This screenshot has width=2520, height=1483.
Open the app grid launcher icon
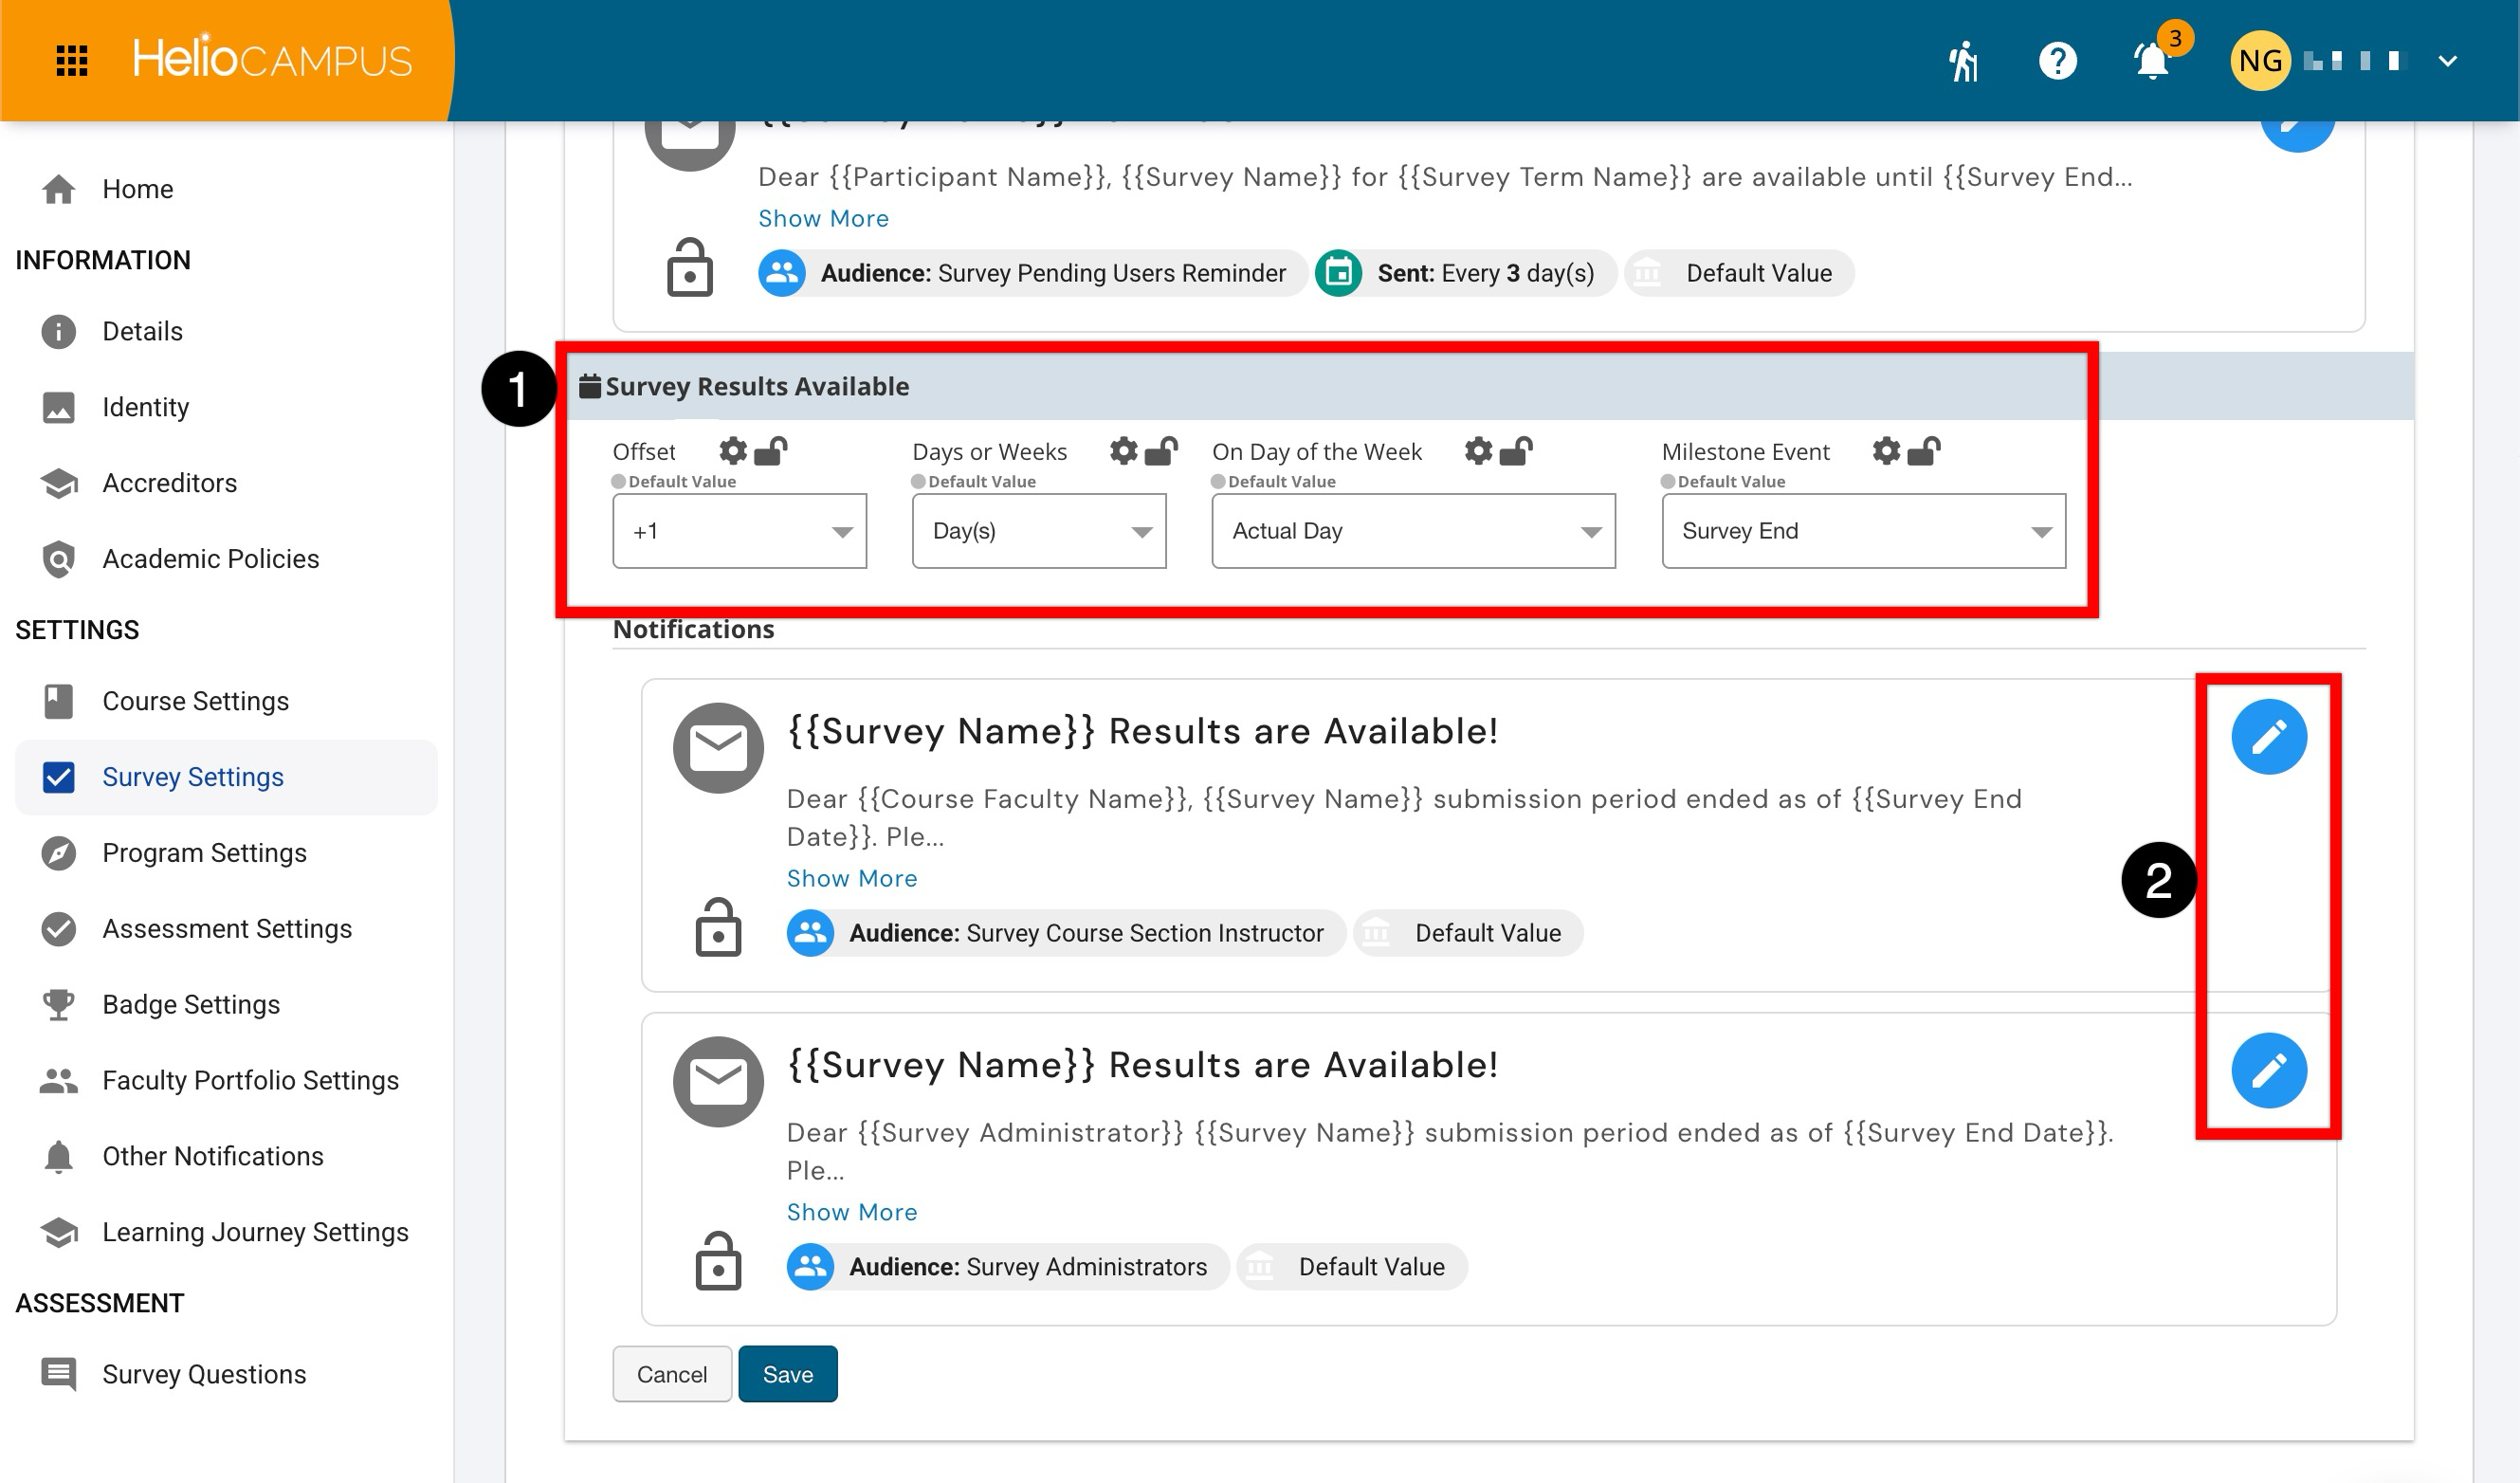[71, 60]
